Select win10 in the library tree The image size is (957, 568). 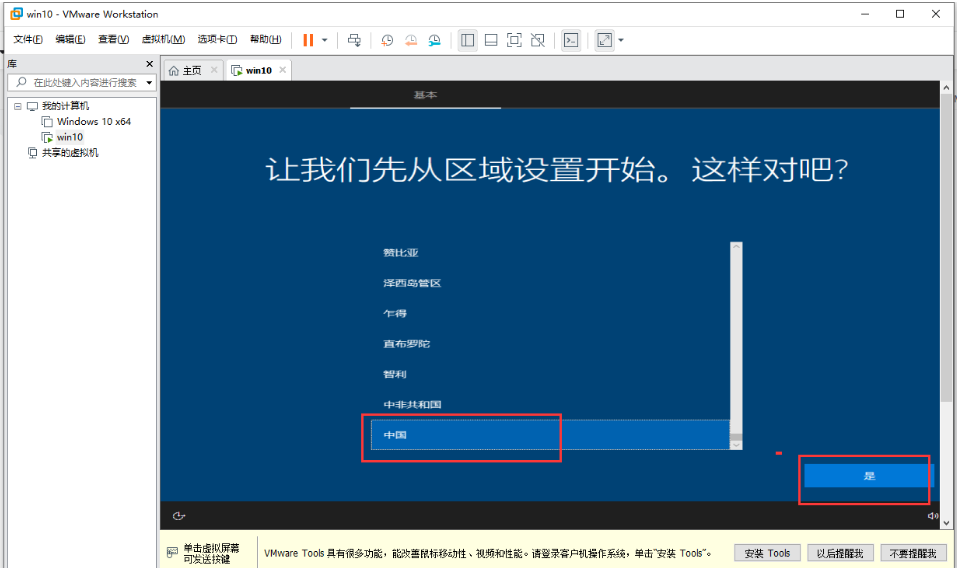(x=70, y=137)
